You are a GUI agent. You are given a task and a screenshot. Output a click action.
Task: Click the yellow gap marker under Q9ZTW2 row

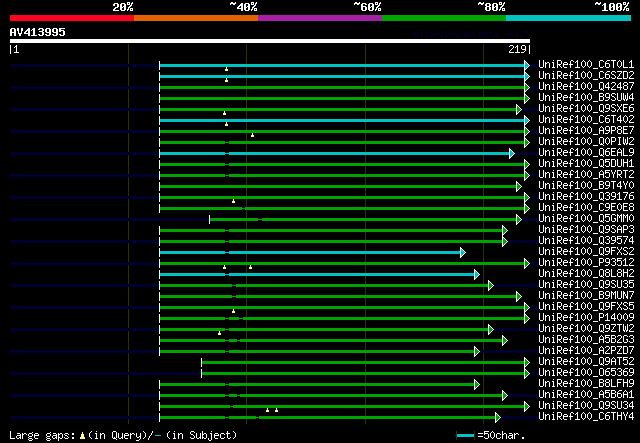220,333
